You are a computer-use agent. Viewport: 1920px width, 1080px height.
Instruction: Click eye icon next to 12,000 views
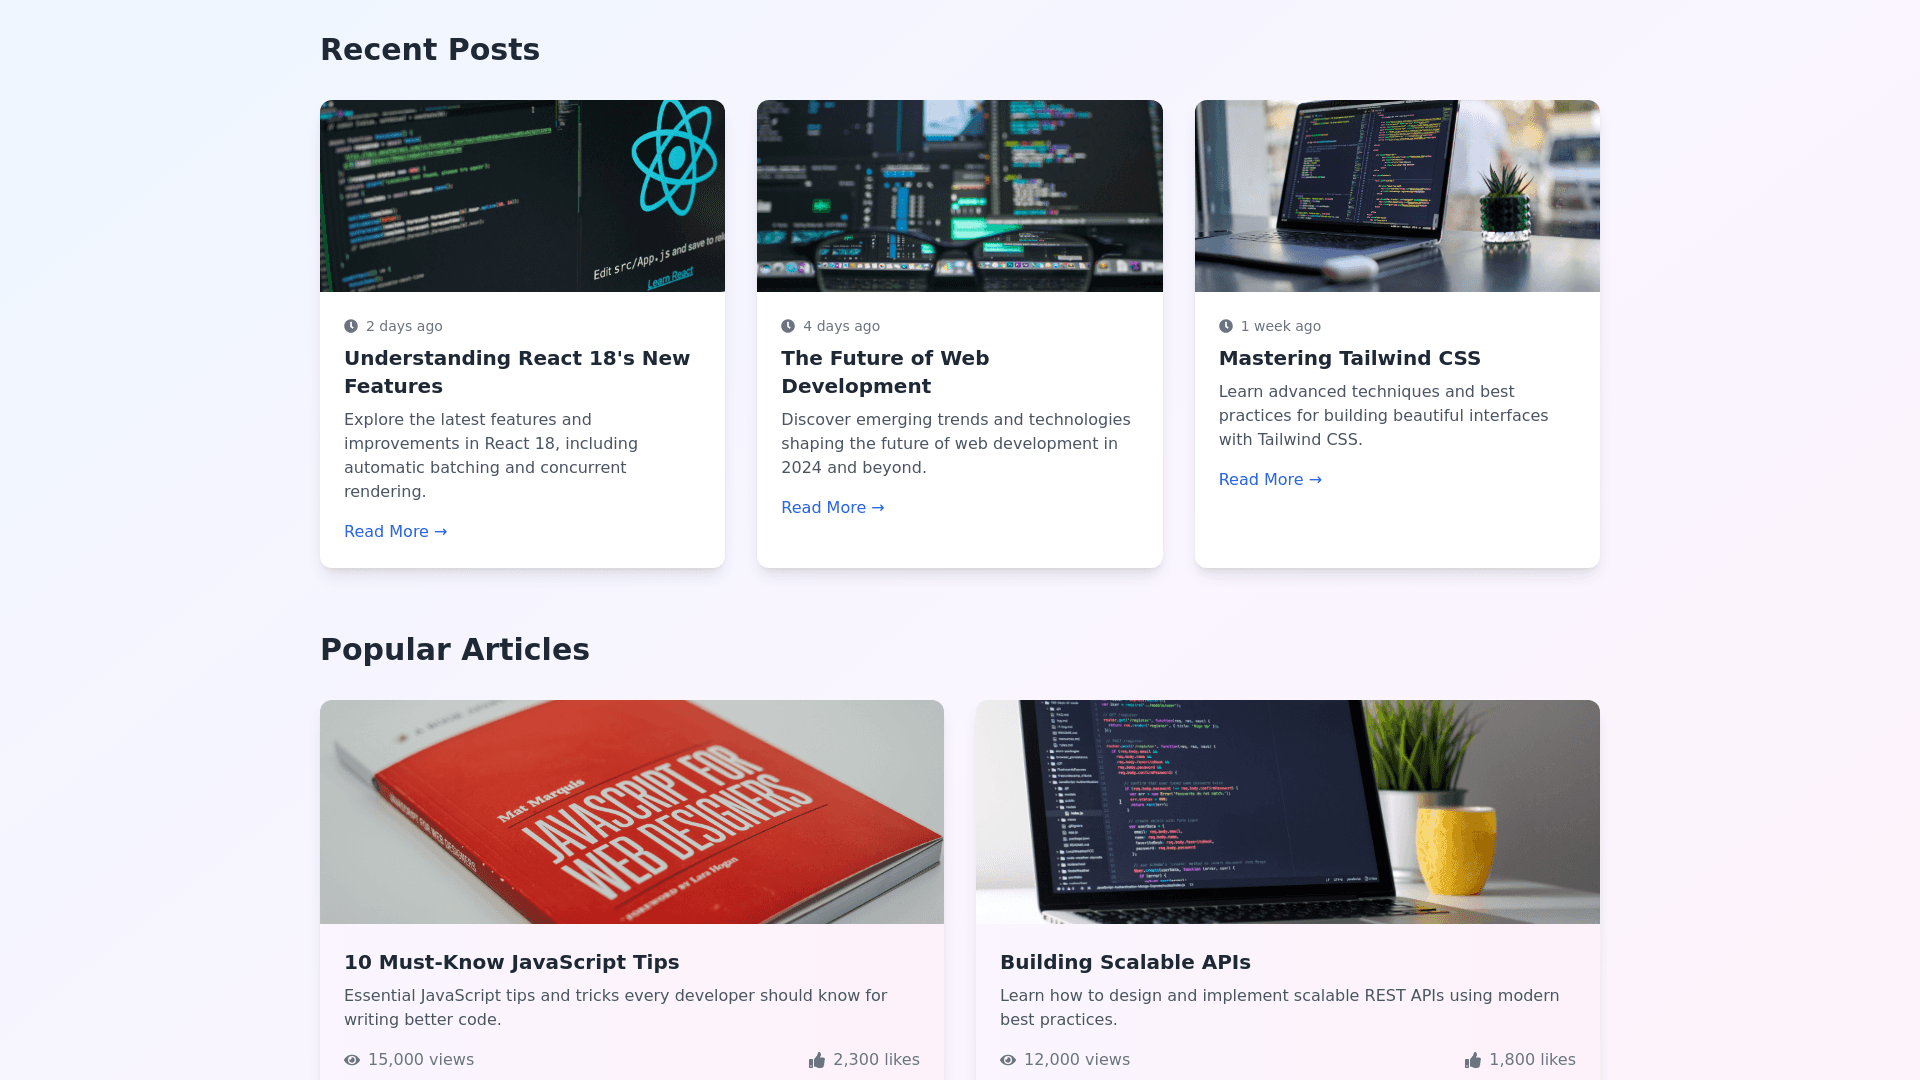(x=1008, y=1060)
